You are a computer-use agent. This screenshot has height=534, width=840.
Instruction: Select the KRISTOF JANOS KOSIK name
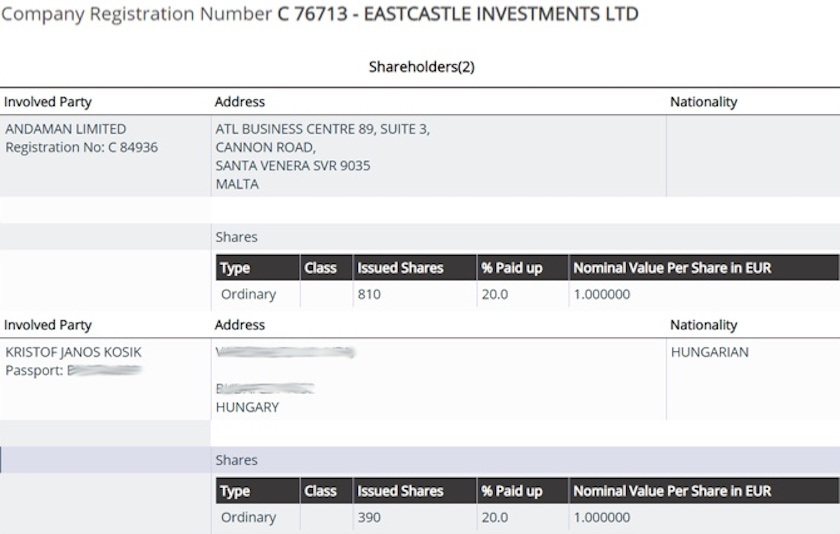[73, 352]
